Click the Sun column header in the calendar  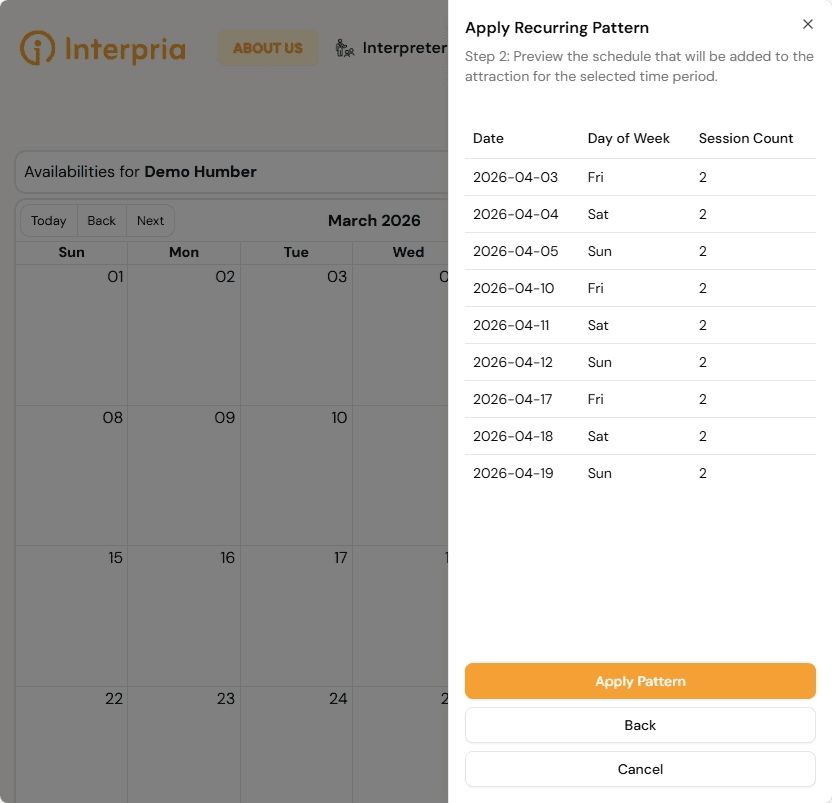(71, 252)
